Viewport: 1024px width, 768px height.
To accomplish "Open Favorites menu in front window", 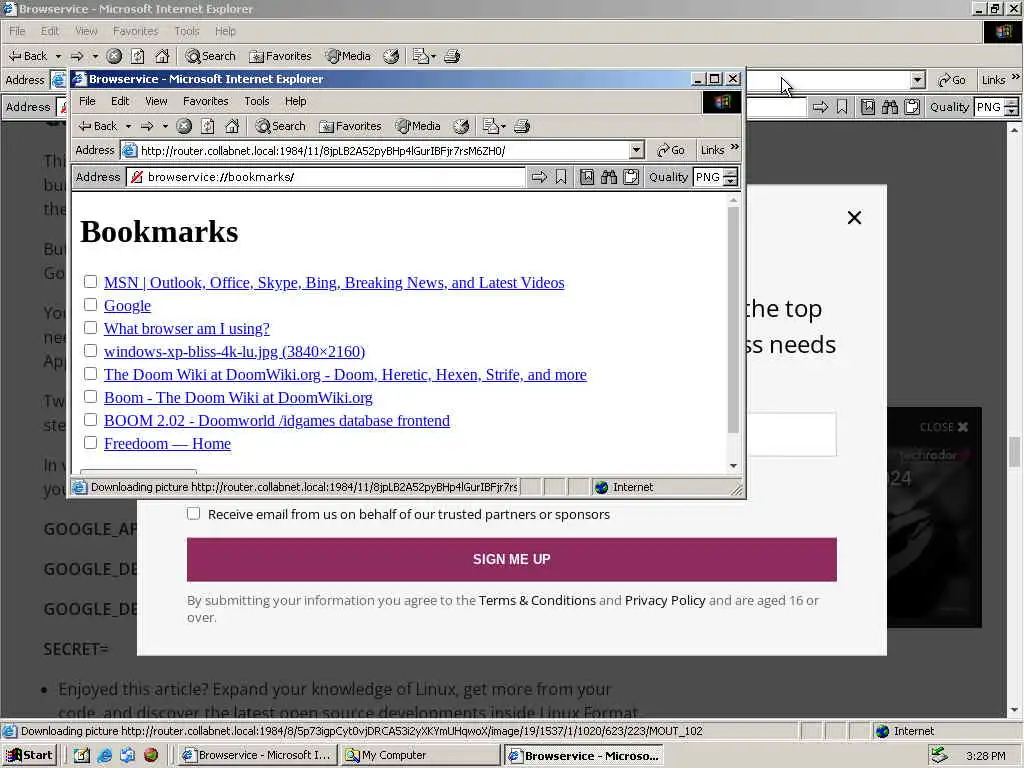I will (x=206, y=101).
